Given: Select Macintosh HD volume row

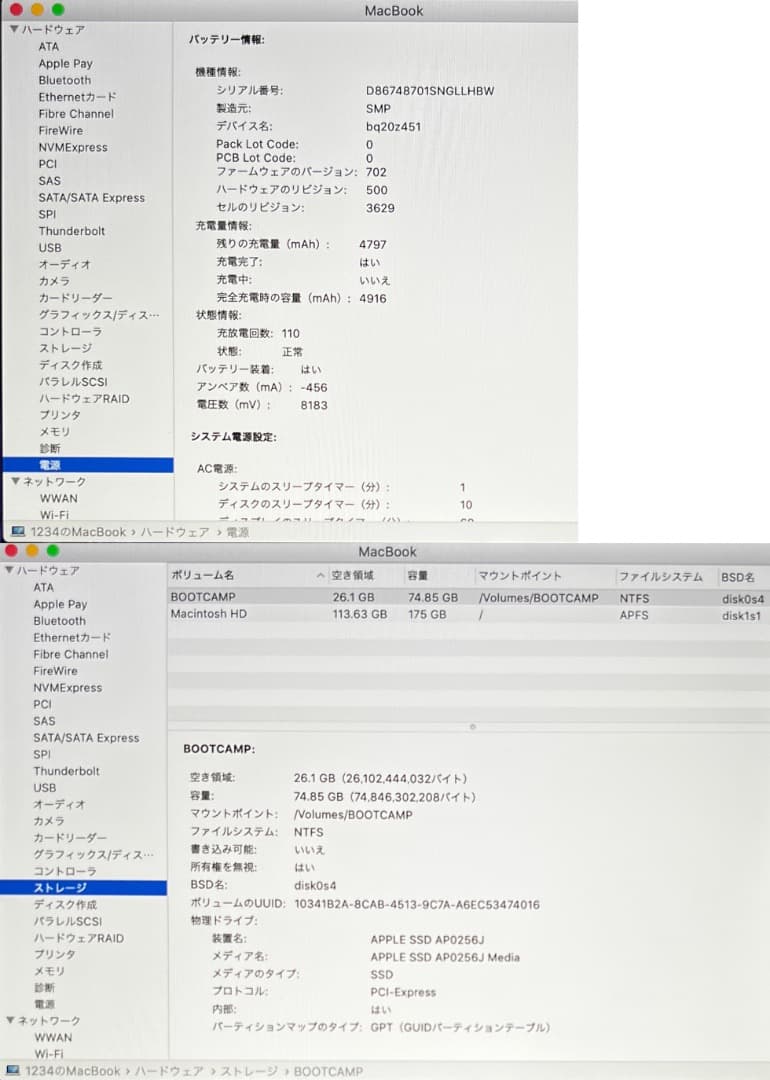Looking at the screenshot, I should pos(468,614).
